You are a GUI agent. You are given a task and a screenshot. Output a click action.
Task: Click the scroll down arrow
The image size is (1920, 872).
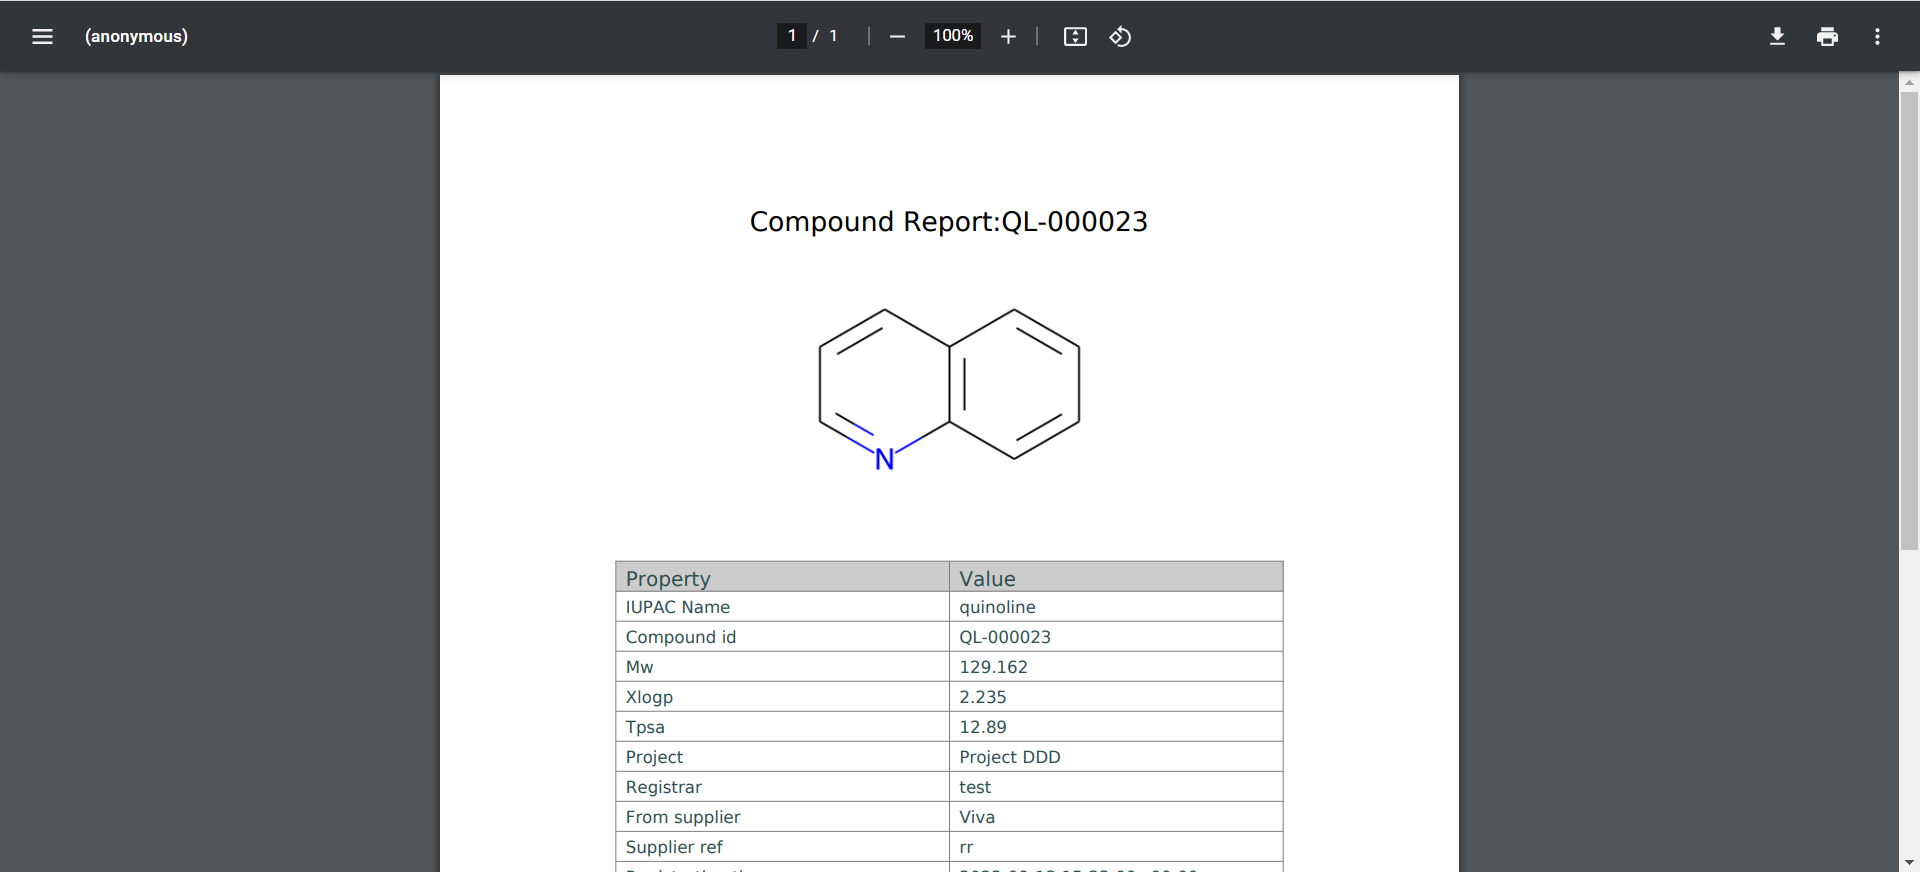[x=1909, y=862]
